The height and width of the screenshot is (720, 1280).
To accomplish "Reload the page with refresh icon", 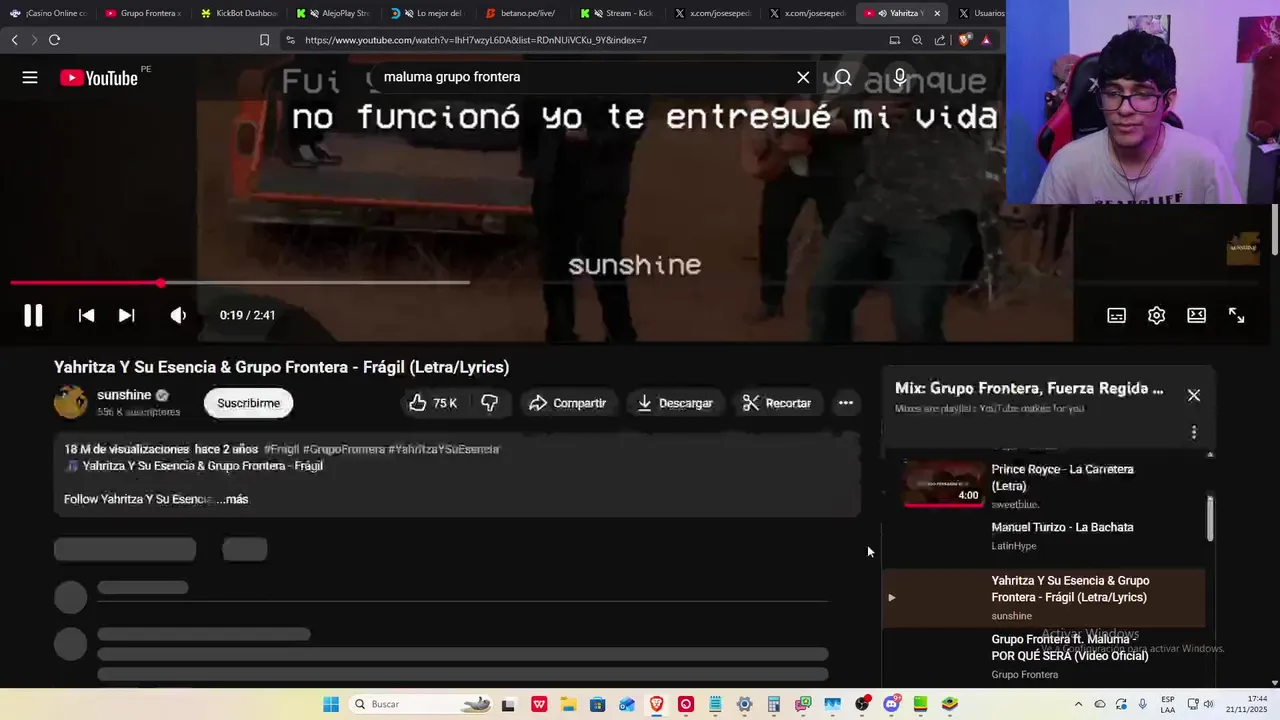I will click(x=54, y=40).
